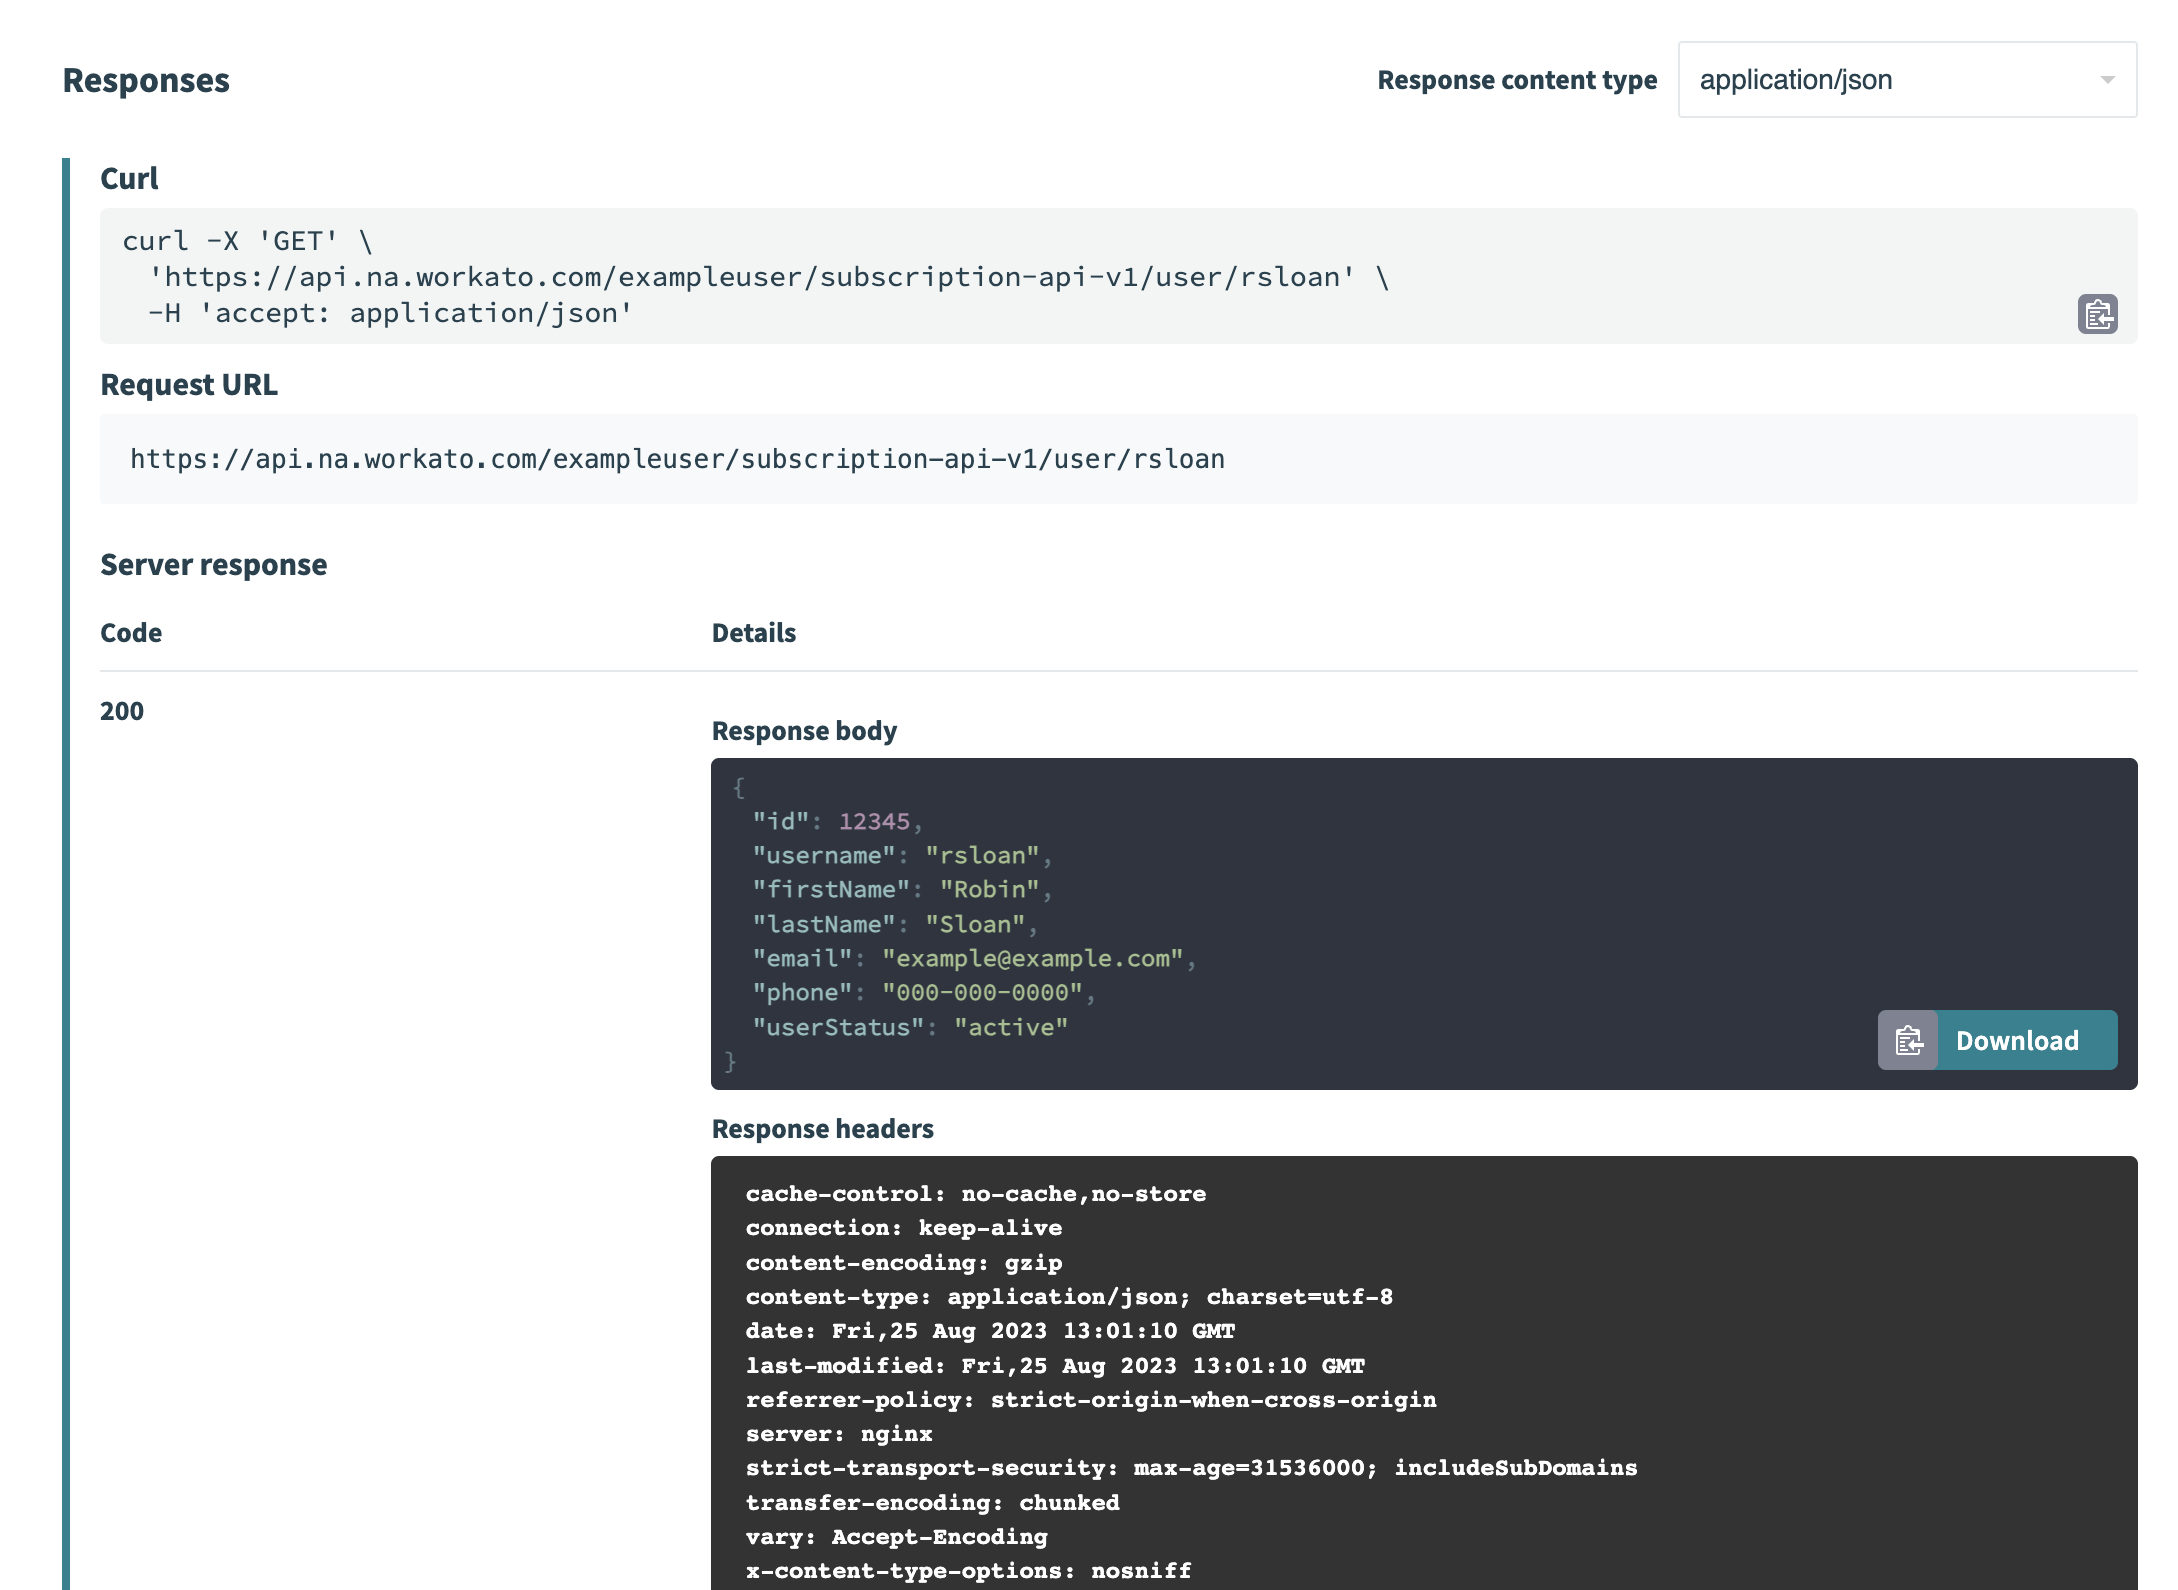
Task: Click inside the Response headers panel
Action: 1200,1350
